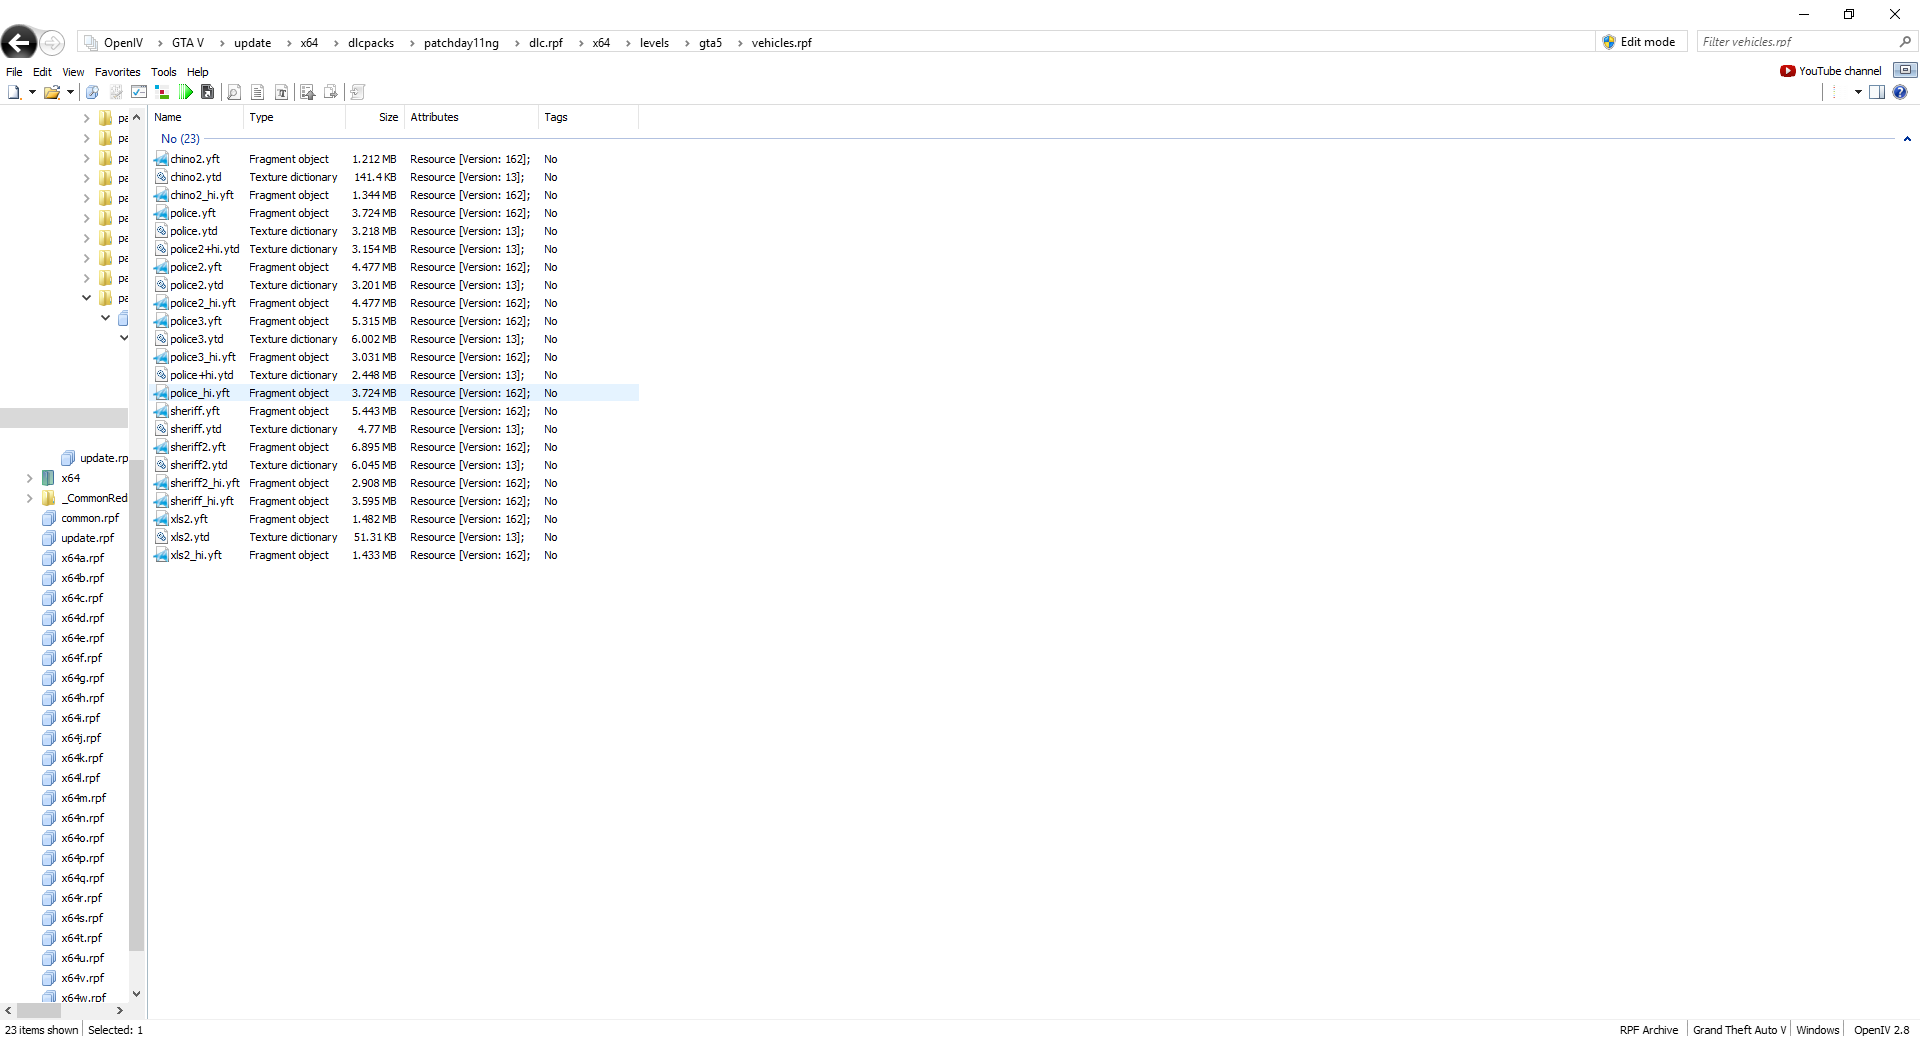Click the checkmark window toolbar icon

pyautogui.click(x=139, y=92)
